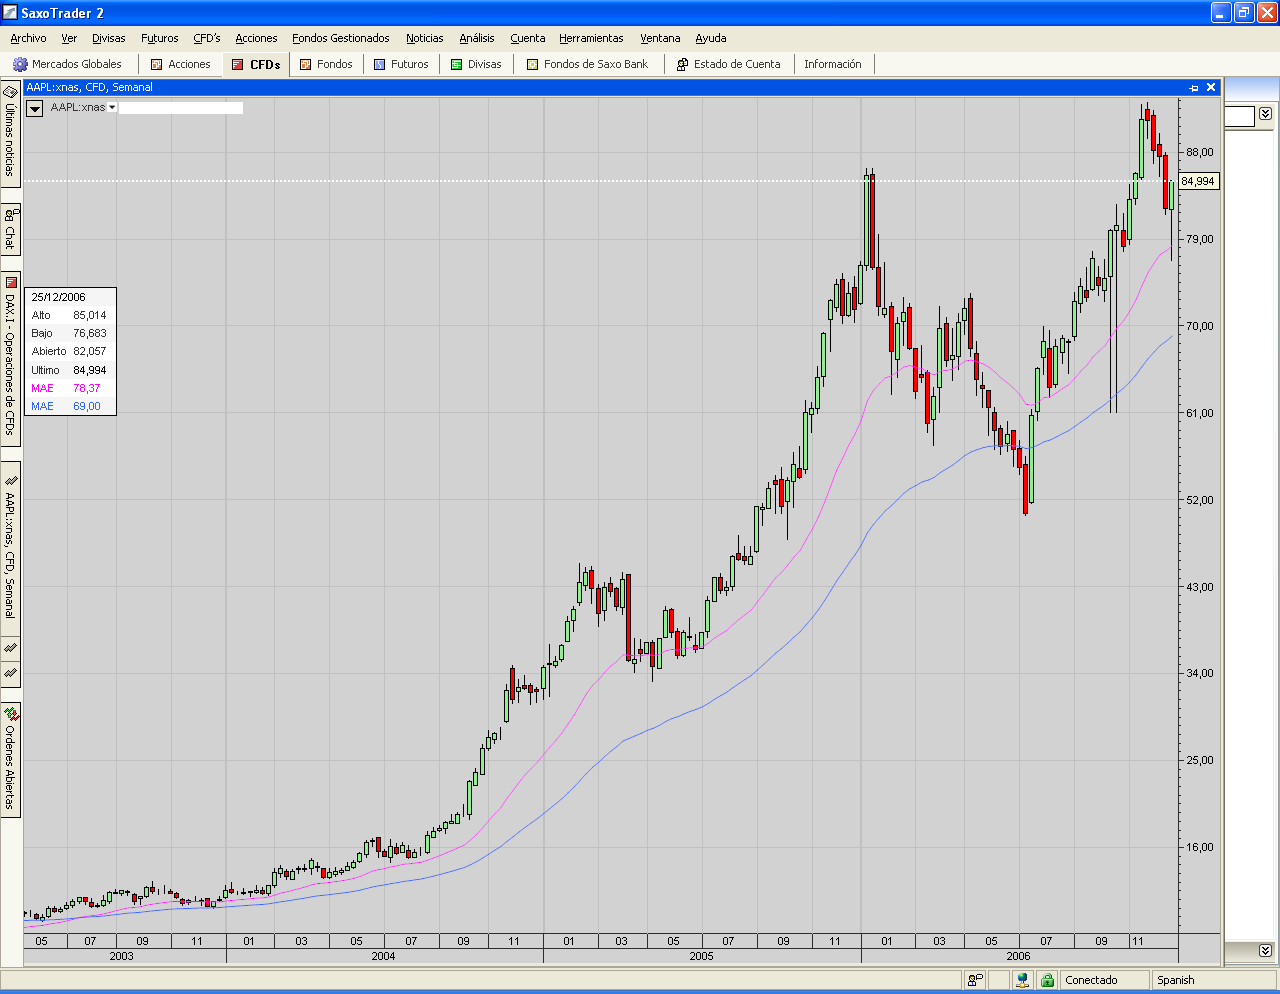Click the 25/12/2006 date in data box

pyautogui.click(x=58, y=297)
